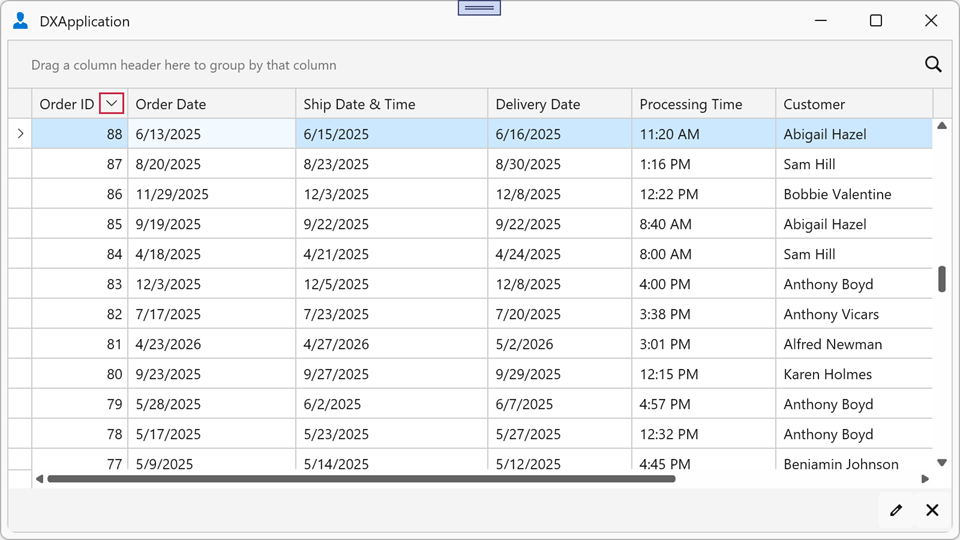
Task: Click the vertical scrollbar down arrow
Action: (942, 463)
